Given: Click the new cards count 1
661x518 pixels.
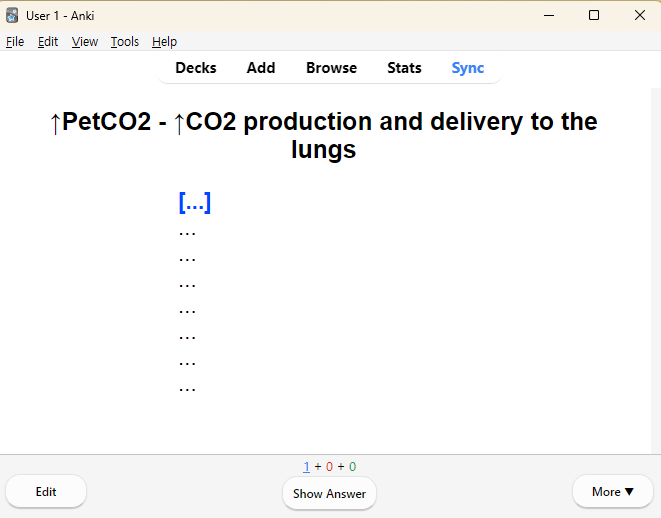Looking at the screenshot, I should (306, 467).
